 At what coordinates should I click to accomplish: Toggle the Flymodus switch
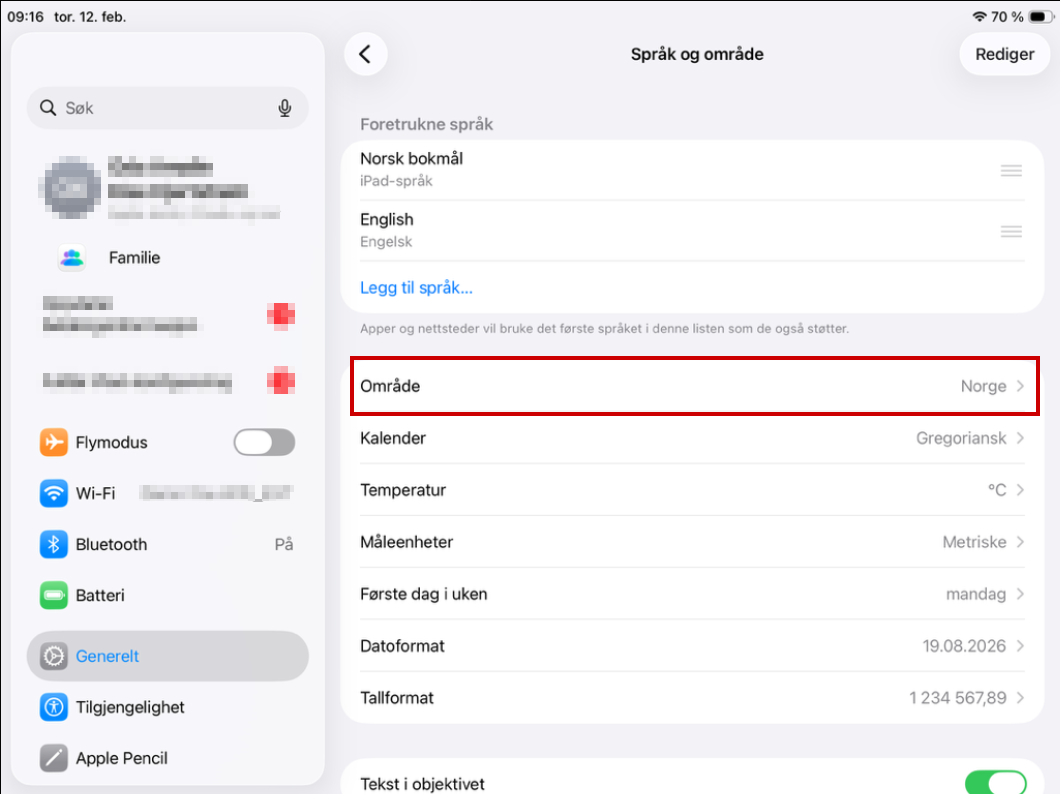264,443
